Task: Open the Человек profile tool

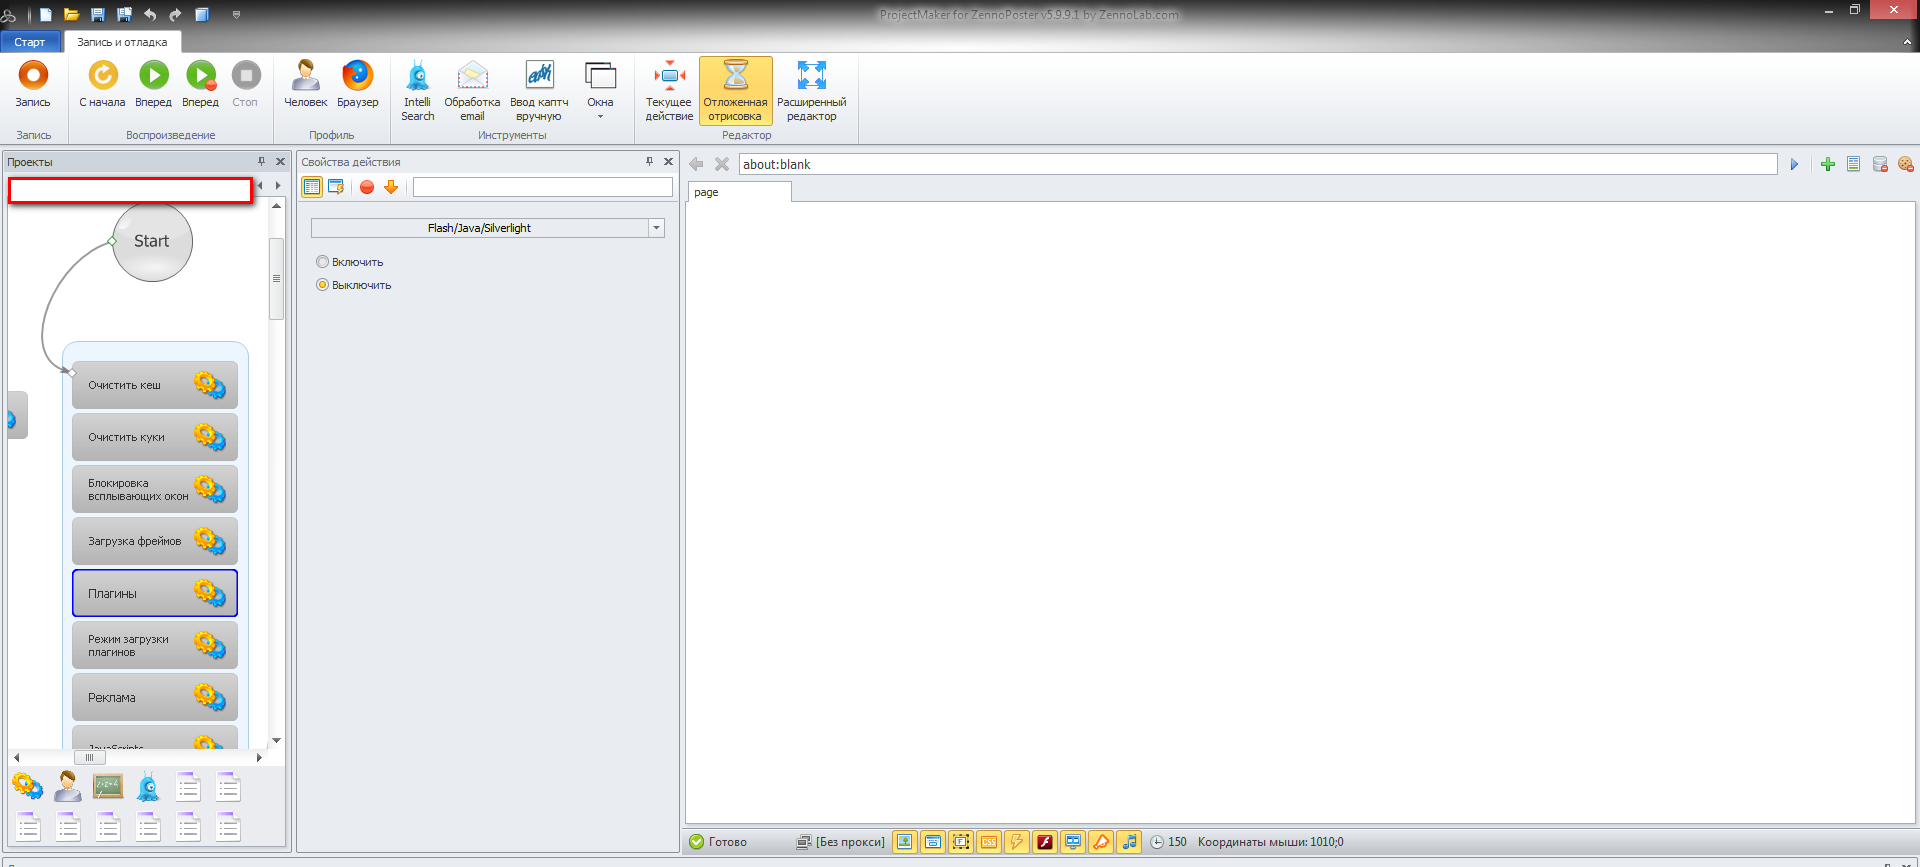Action: click(x=305, y=84)
